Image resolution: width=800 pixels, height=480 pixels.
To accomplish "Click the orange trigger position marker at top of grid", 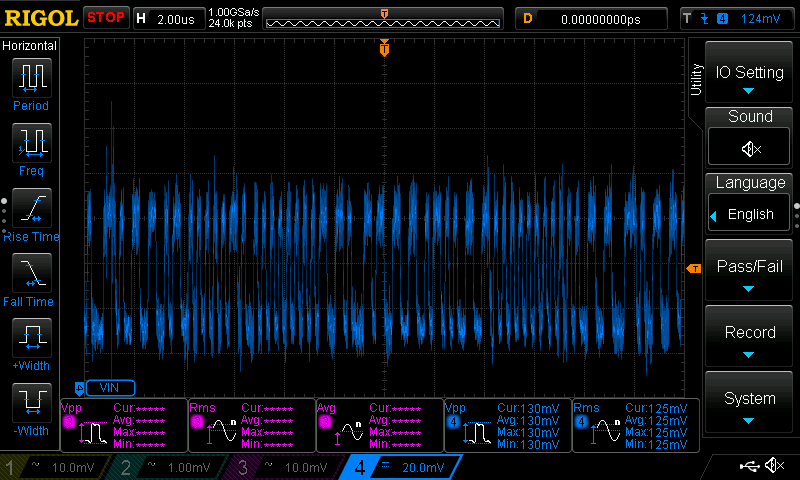I will pyautogui.click(x=384, y=48).
